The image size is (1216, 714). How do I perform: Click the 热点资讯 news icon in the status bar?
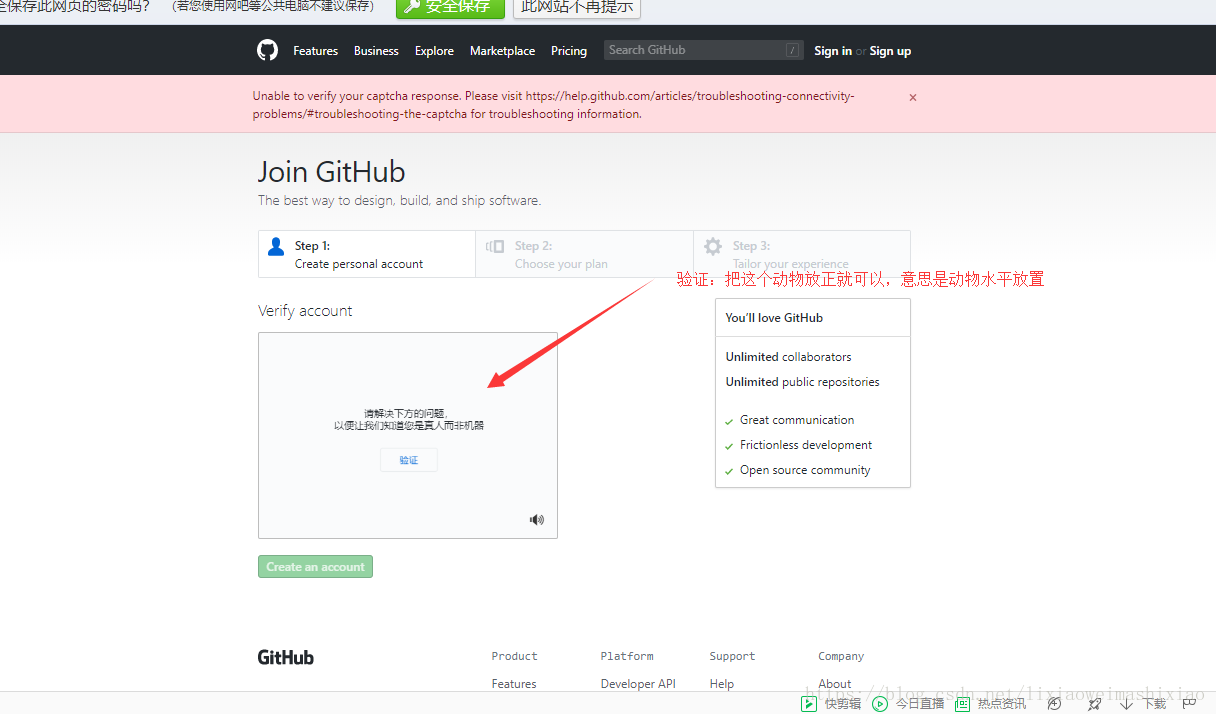click(962, 704)
